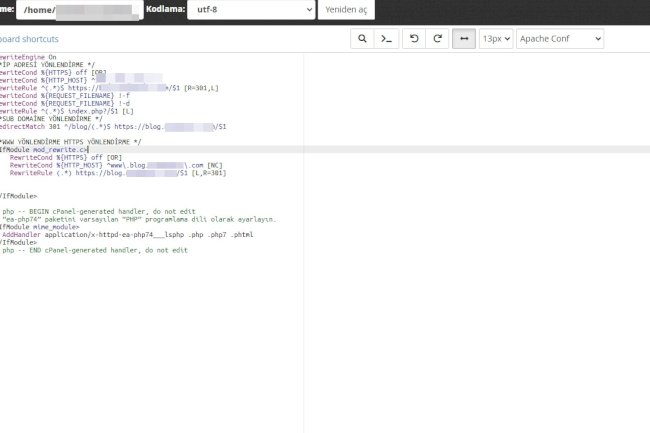Click the 'END cPanel-generated handler' comment line
The height and width of the screenshot is (433, 650).
tap(94, 250)
